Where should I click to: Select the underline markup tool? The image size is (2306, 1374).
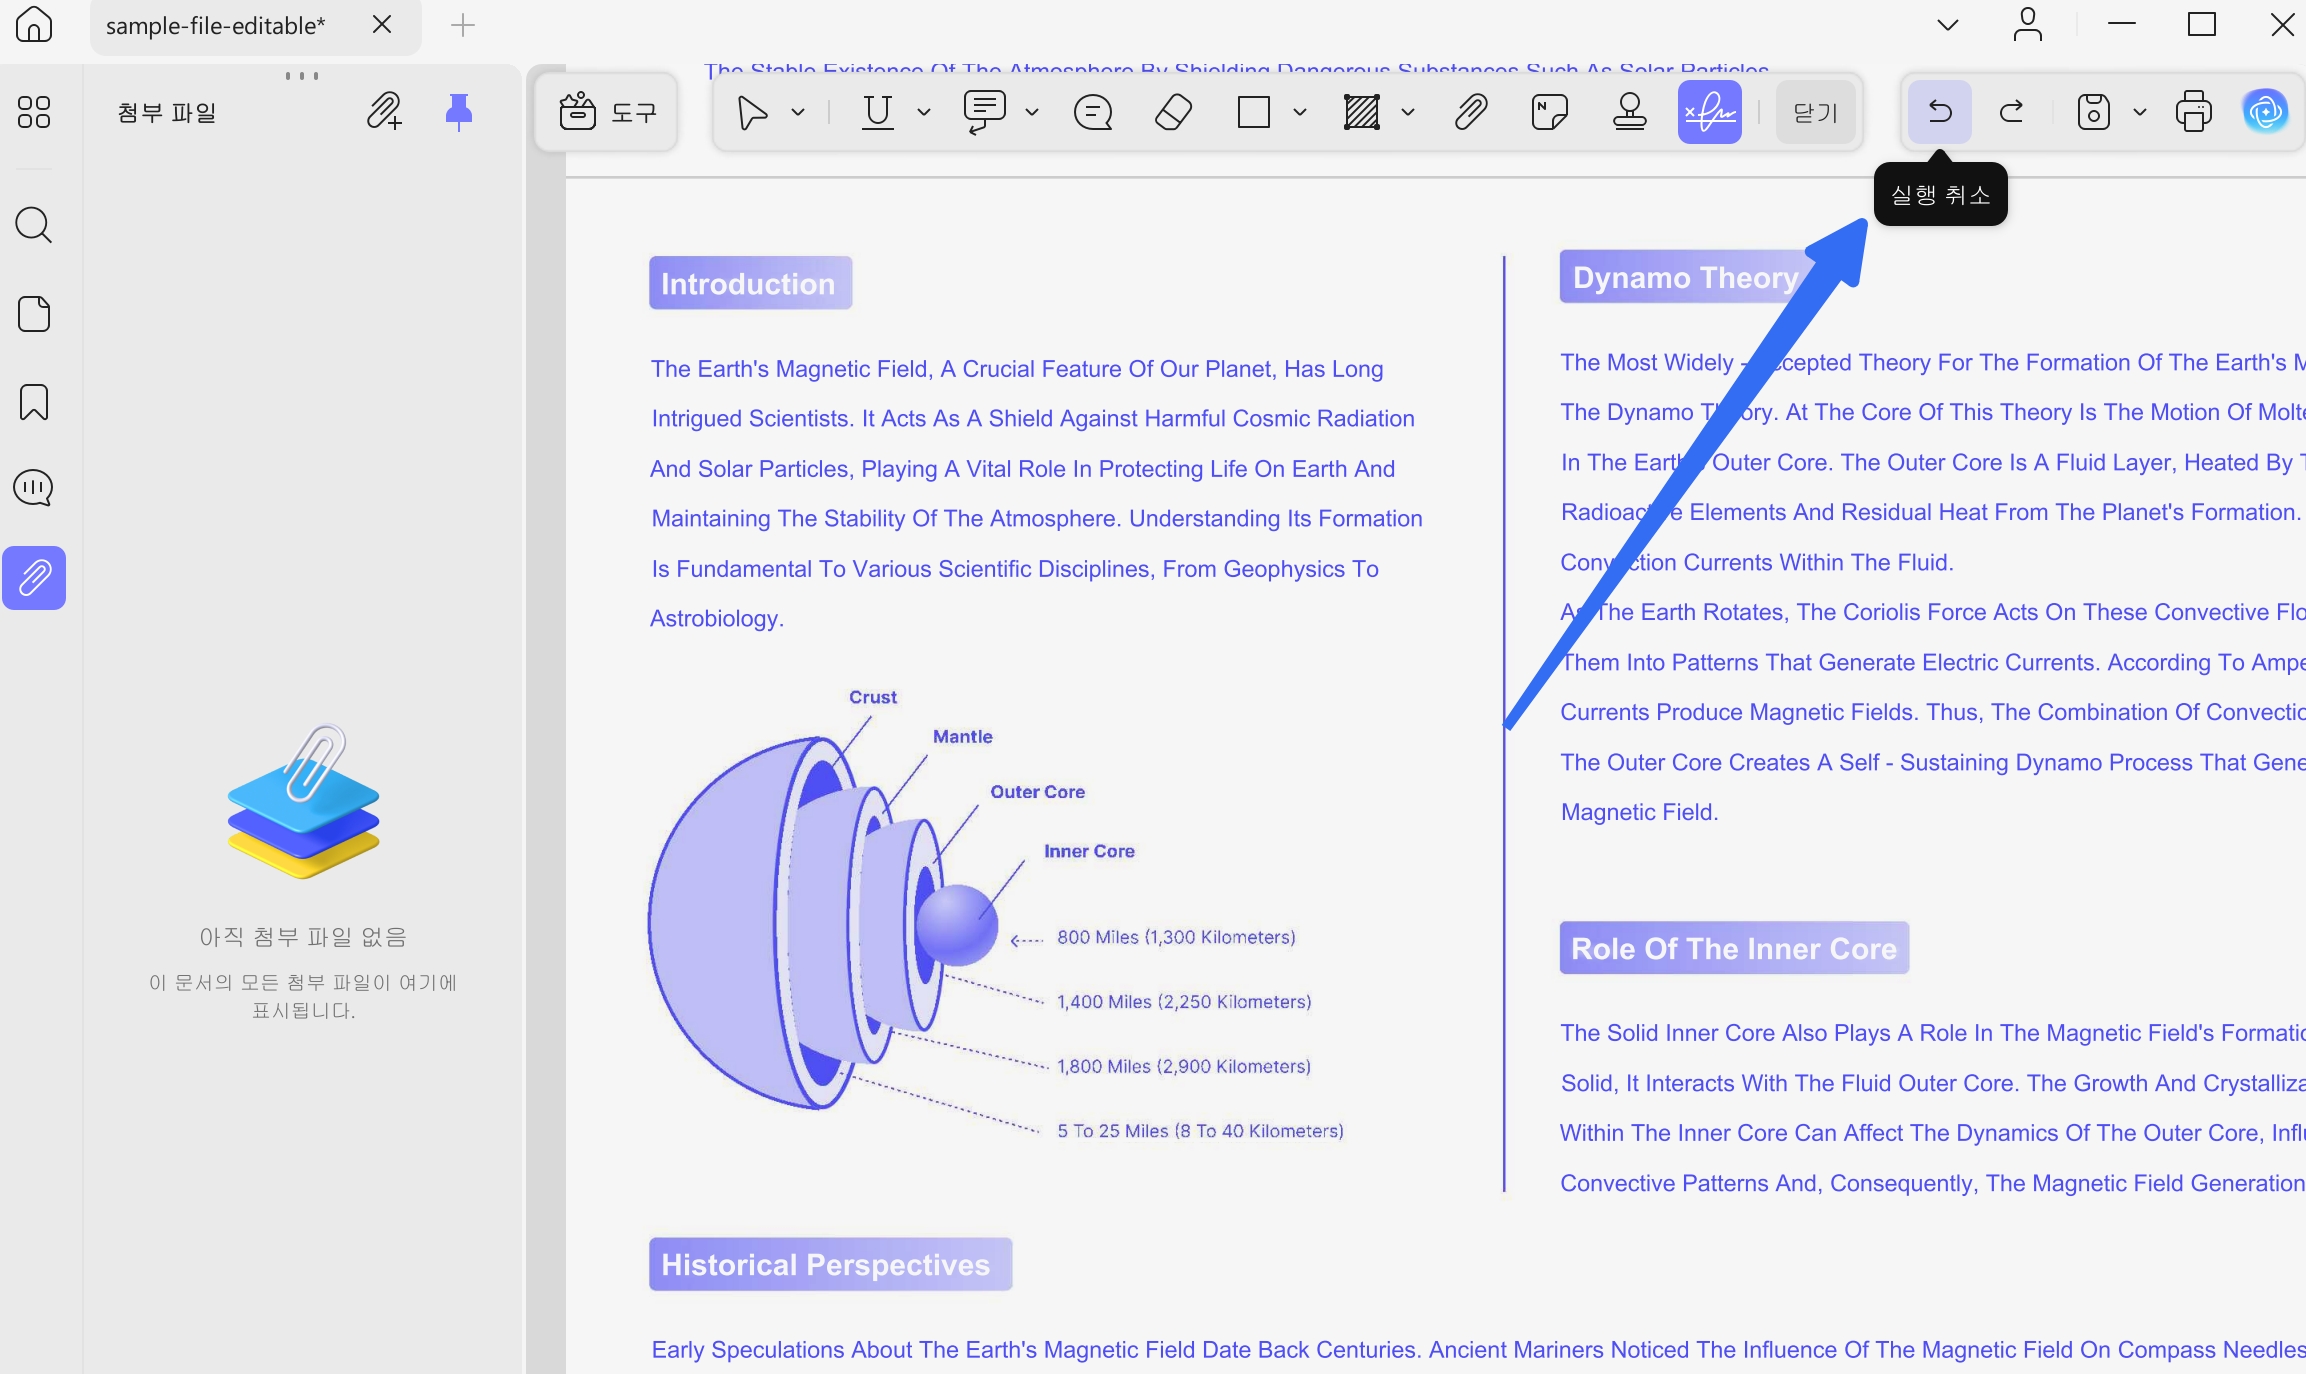pos(877,112)
